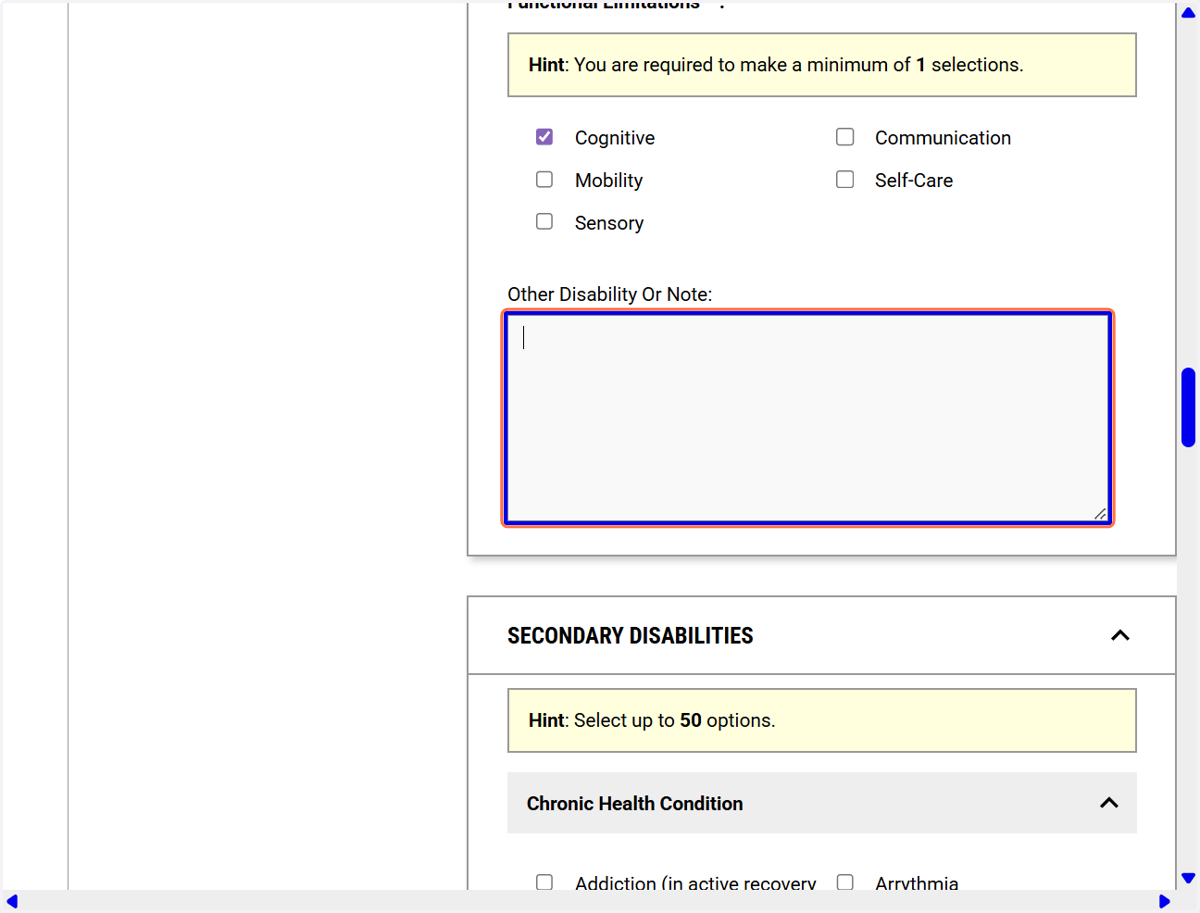Click the 'Other Disability Or Note:' label
The height and width of the screenshot is (913, 1200).
coord(609,294)
